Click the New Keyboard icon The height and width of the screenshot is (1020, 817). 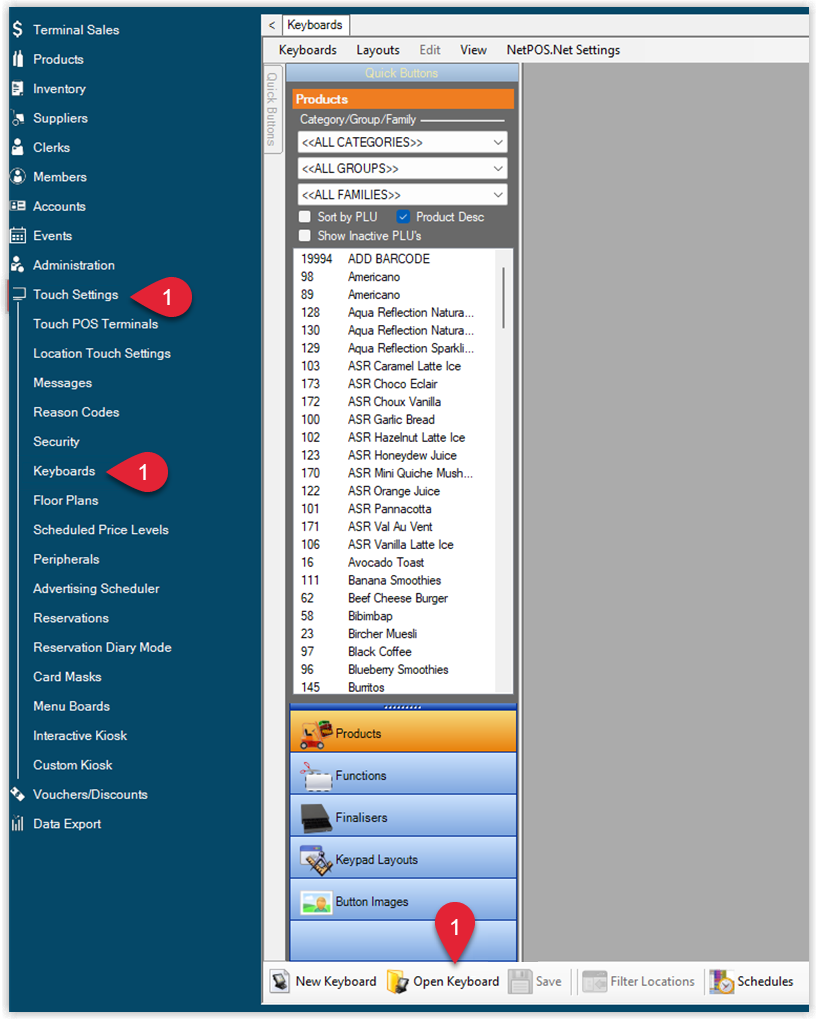point(280,981)
